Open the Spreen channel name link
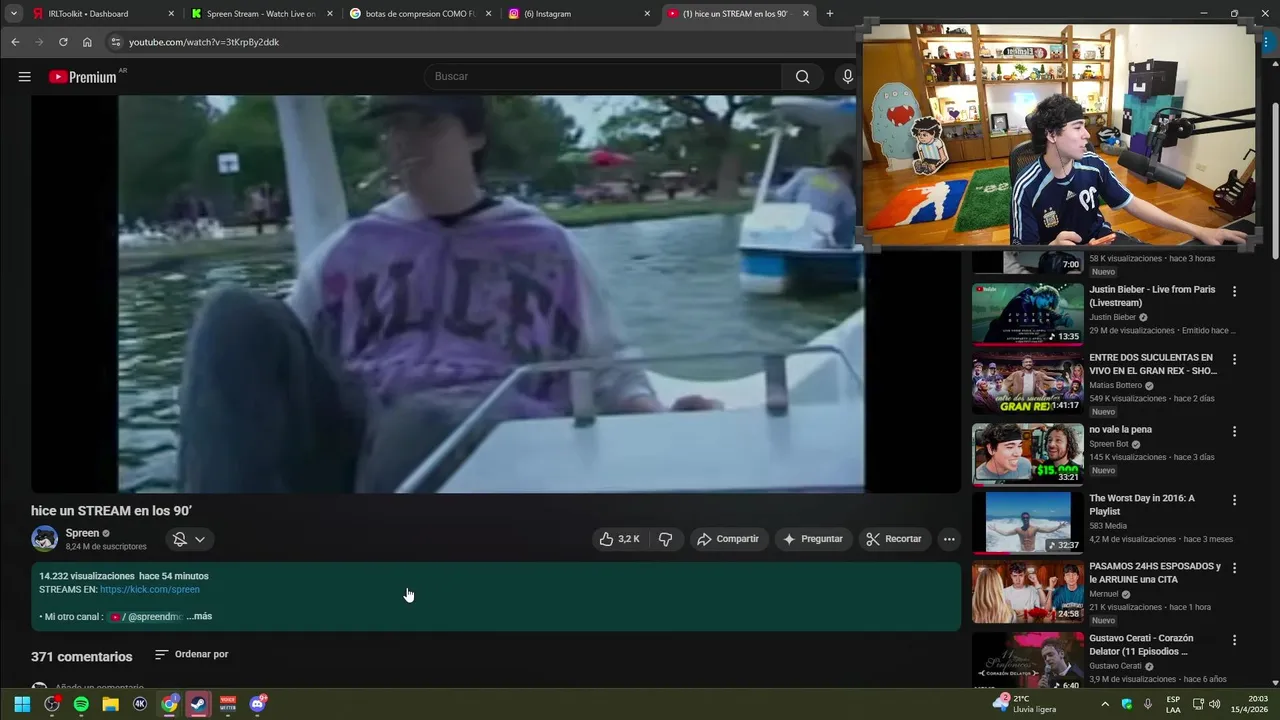Screen dimensions: 1280x720 click(82, 533)
